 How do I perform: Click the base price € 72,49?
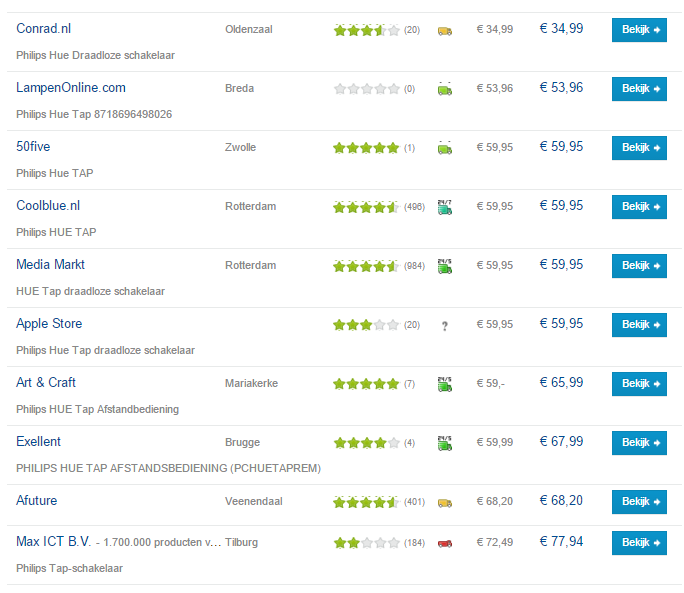(x=495, y=542)
